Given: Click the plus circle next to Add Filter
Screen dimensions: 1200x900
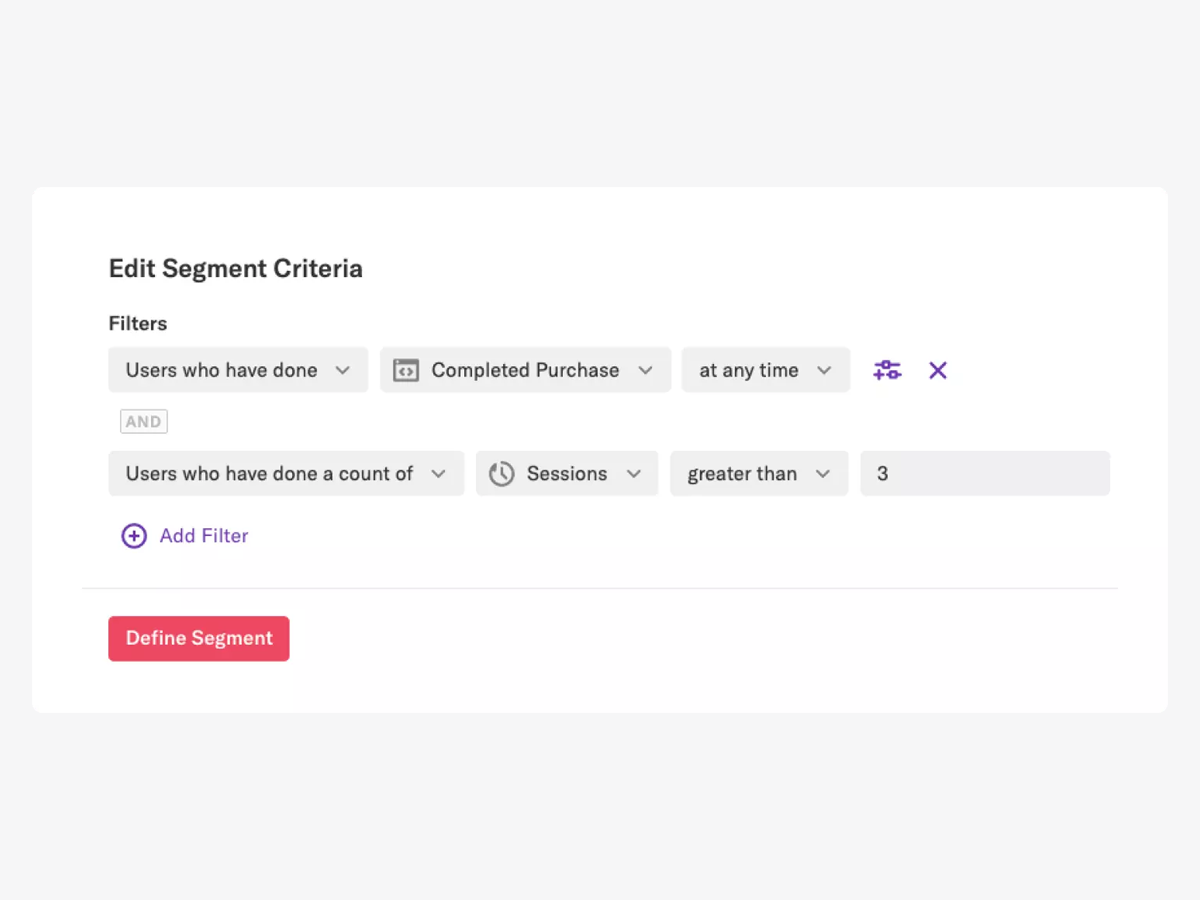Looking at the screenshot, I should pyautogui.click(x=134, y=536).
